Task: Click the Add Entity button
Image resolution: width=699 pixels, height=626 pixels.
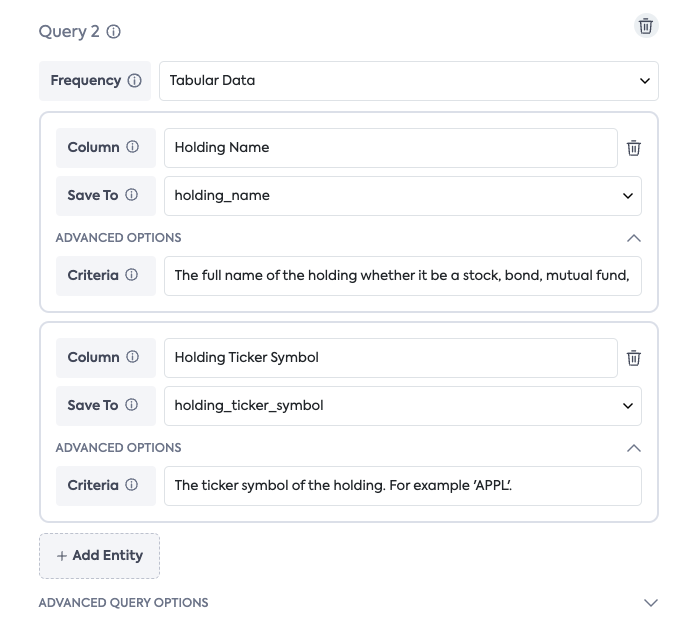Action: [99, 556]
